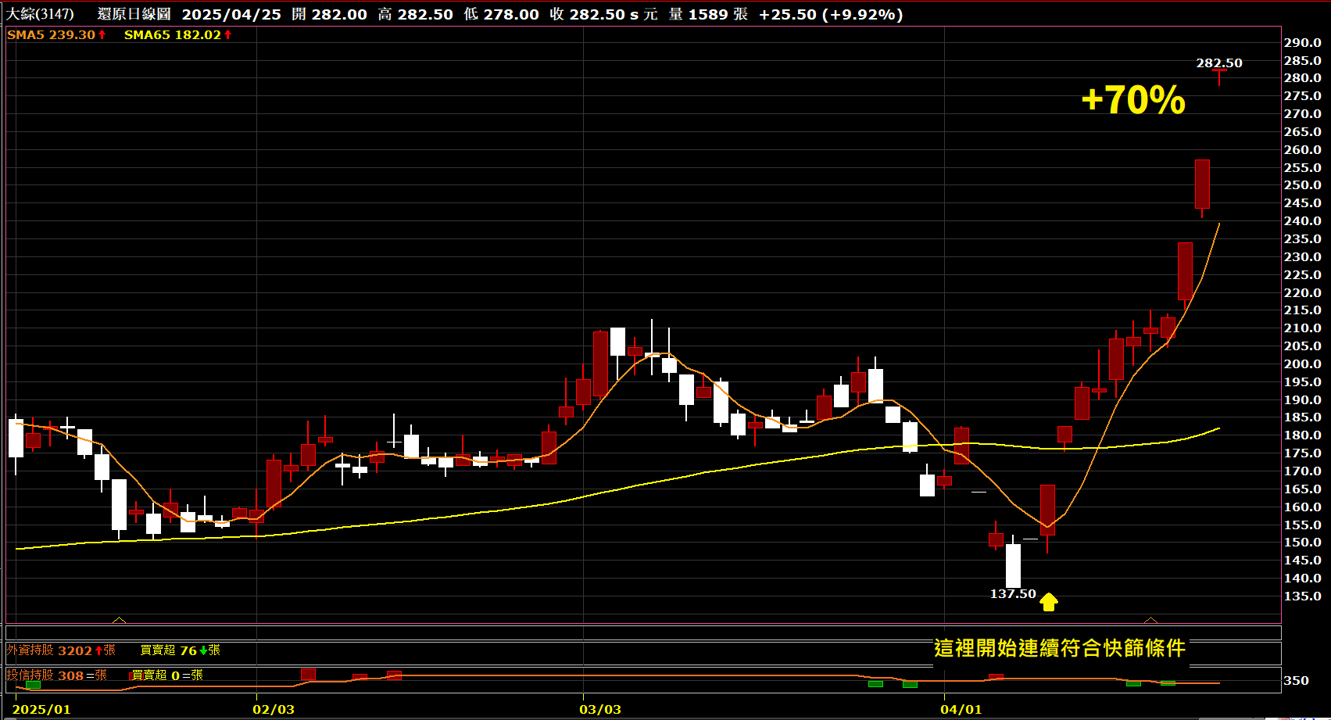Viewport: 1331px width, 720px height.
Task: Click the 外資持股 3202 張 label
Action: pos(62,650)
